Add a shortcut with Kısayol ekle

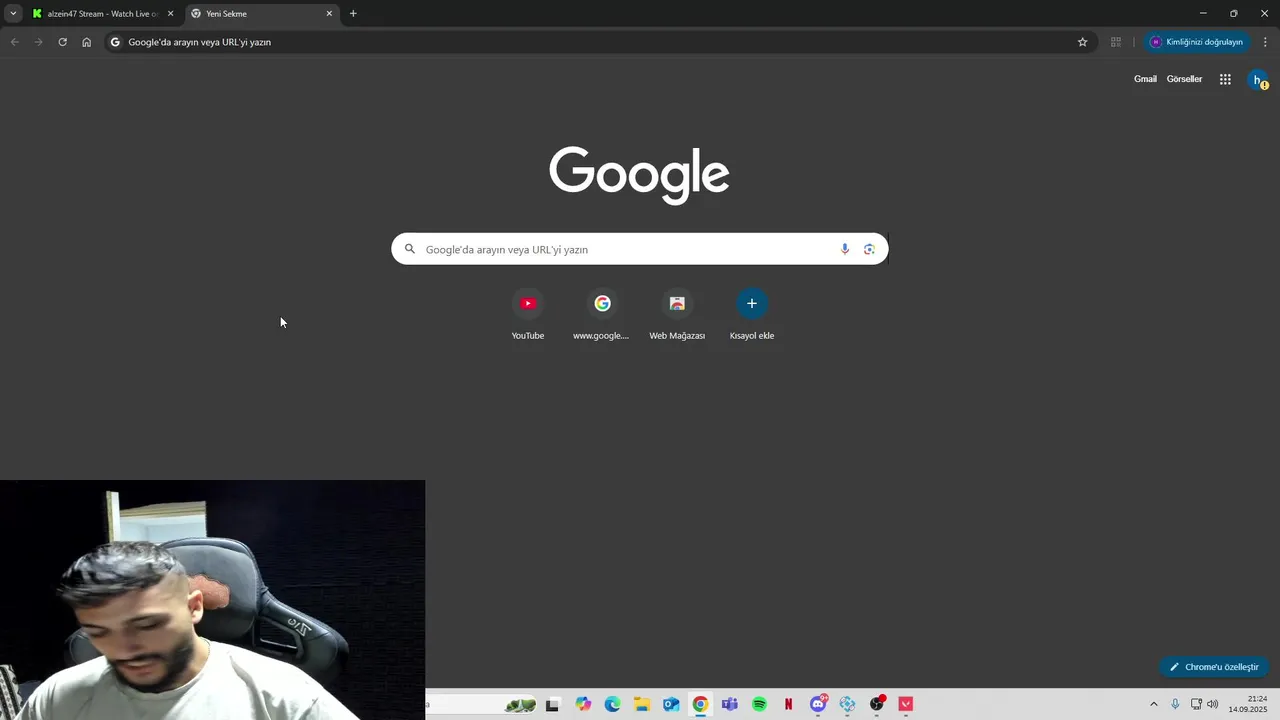[752, 315]
